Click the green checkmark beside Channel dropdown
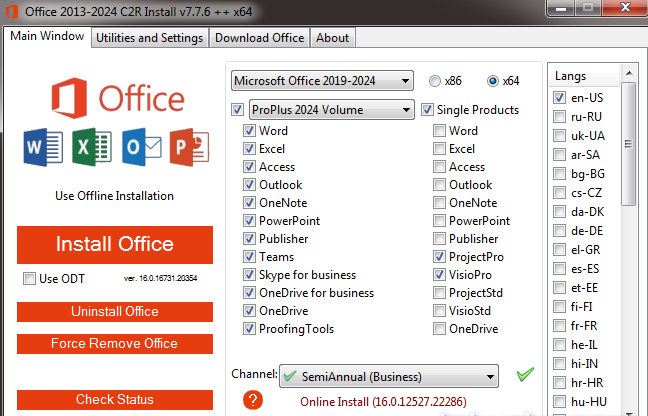Viewport: 648px width, 416px height. point(525,376)
